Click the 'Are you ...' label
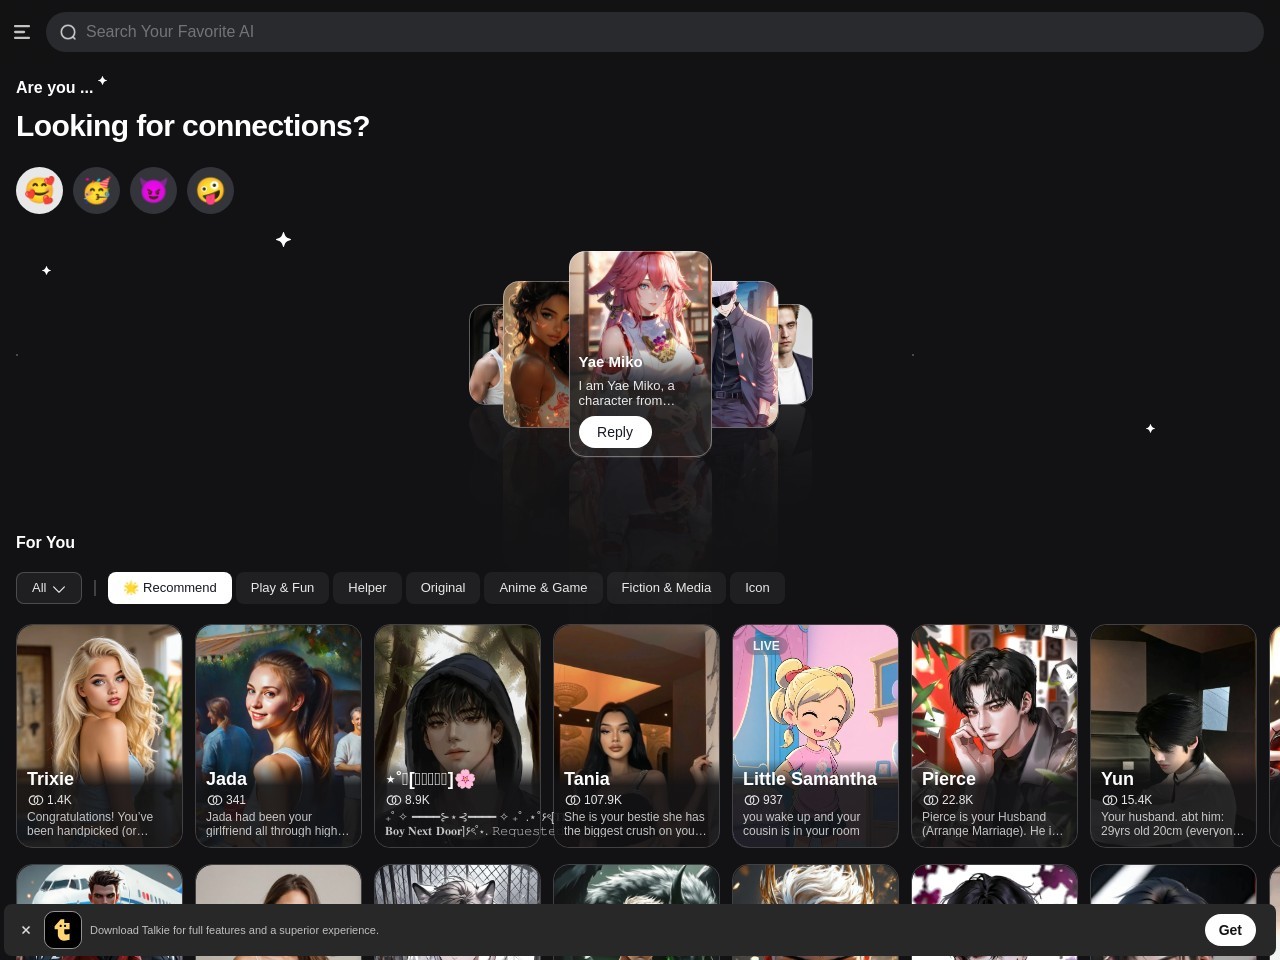The width and height of the screenshot is (1280, 960). pyautogui.click(x=54, y=88)
